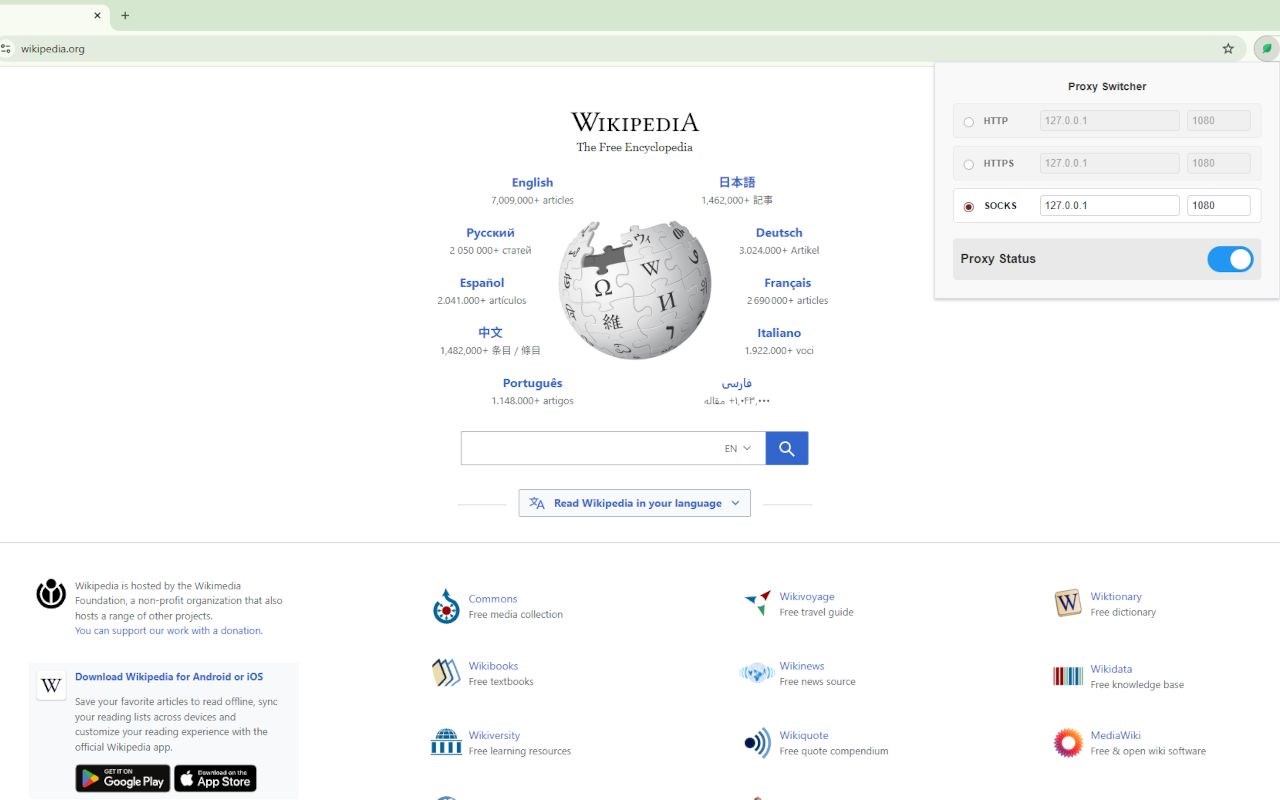Open the 日本語 Wikipedia link

(x=737, y=182)
